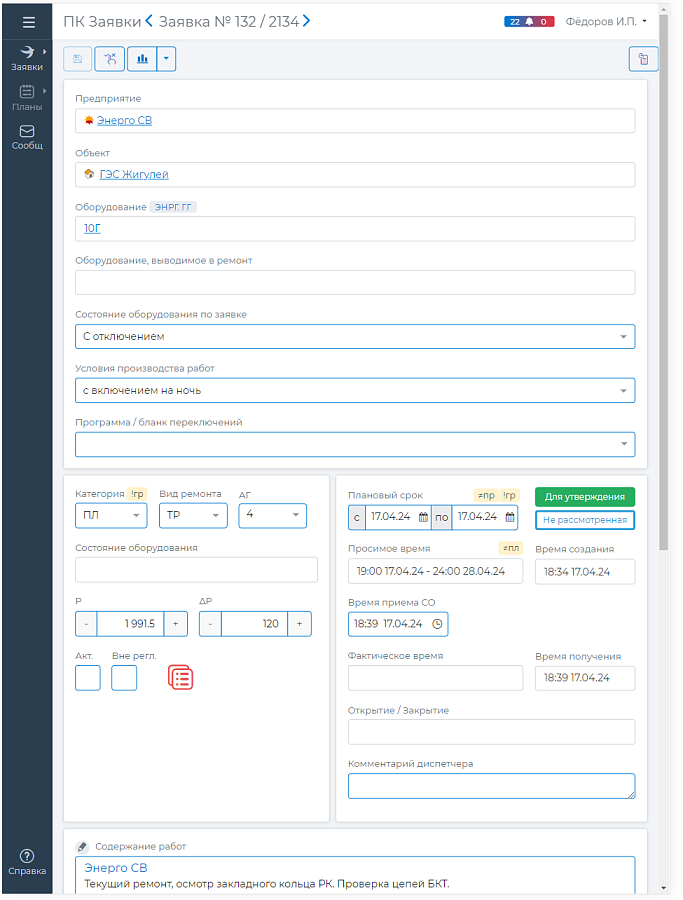Click the ≠пр badge near Плановый срок

coord(486,495)
